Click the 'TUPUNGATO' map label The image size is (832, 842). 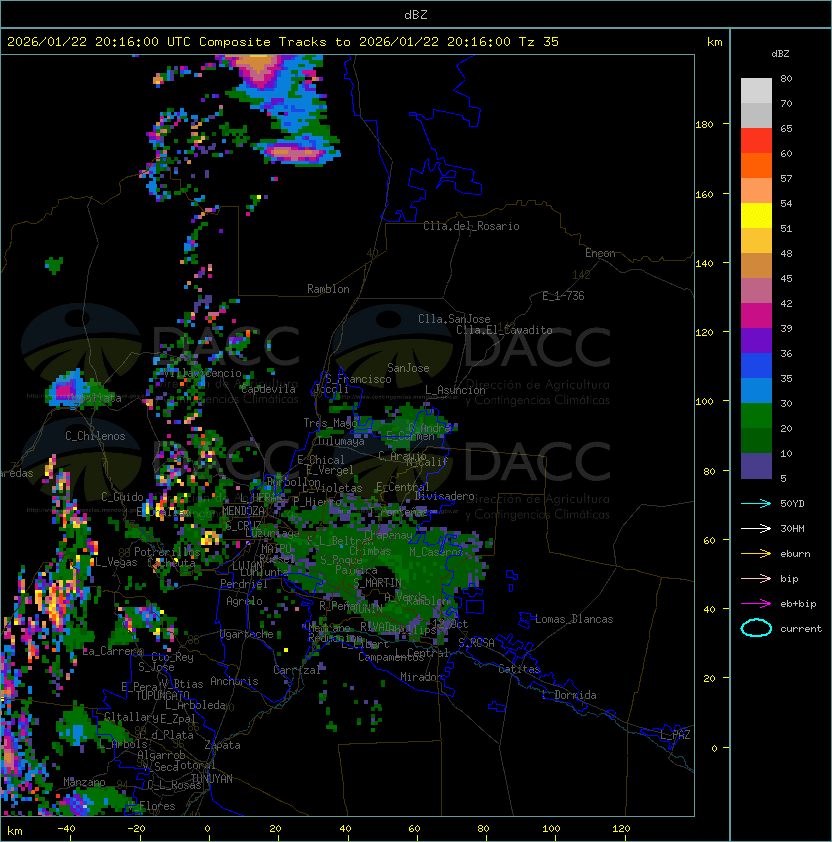[163, 695]
